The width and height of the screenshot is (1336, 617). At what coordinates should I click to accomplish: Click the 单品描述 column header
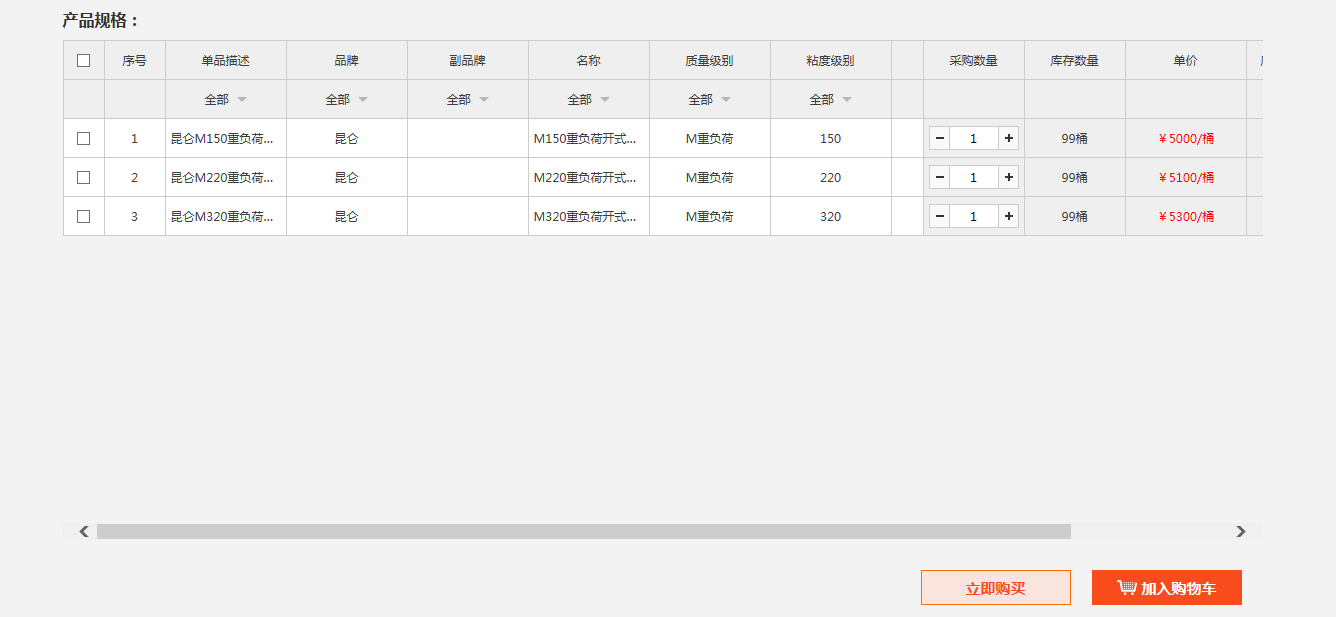click(x=226, y=60)
